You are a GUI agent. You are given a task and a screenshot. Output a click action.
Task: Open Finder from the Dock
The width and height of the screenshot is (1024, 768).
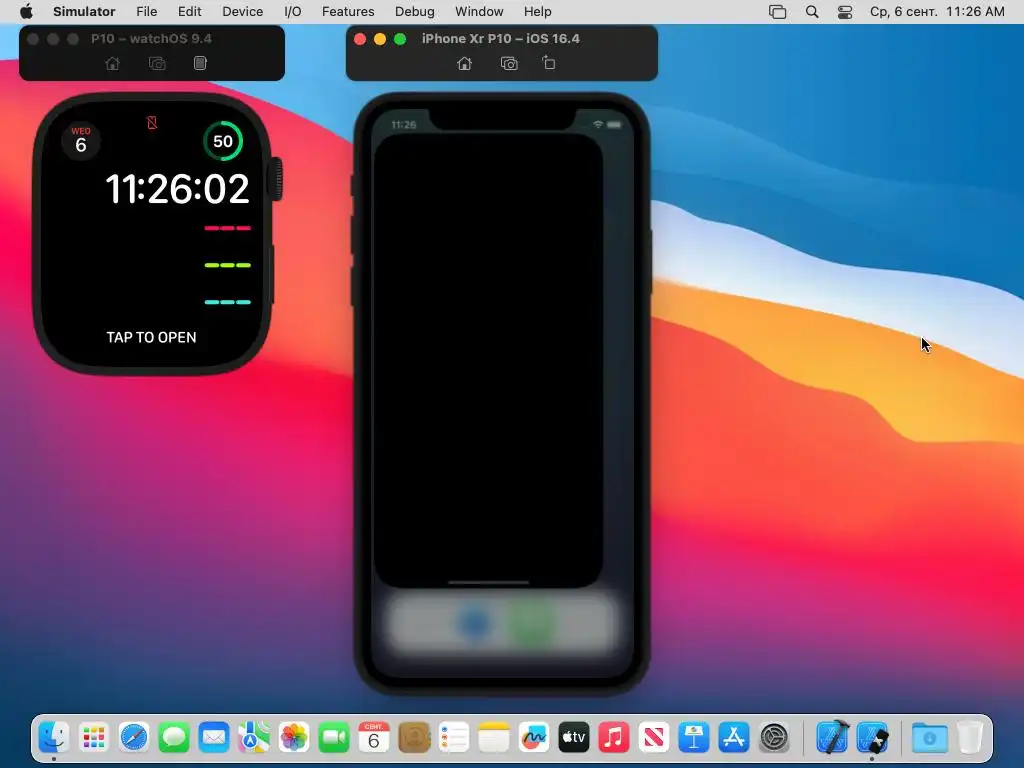click(54, 737)
